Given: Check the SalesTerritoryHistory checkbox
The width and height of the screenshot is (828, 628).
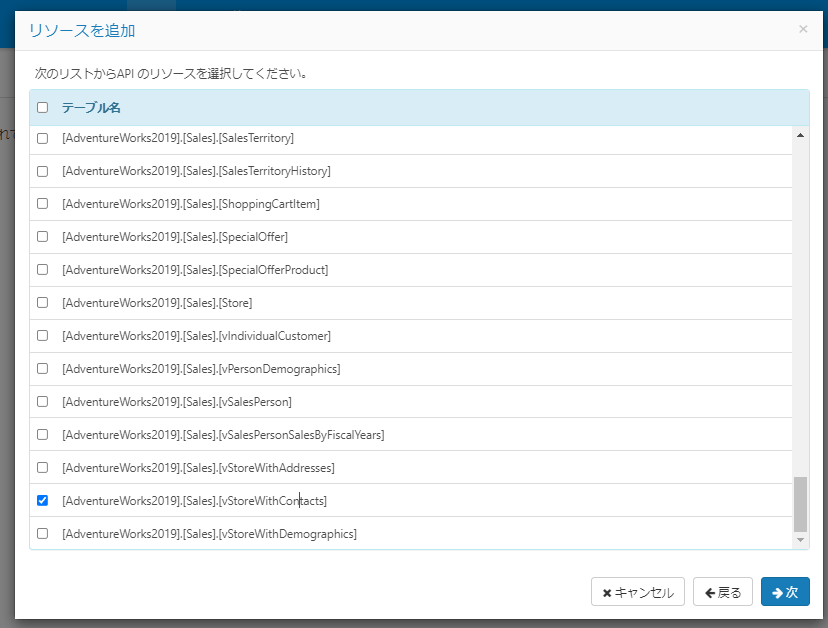Looking at the screenshot, I should [42, 171].
